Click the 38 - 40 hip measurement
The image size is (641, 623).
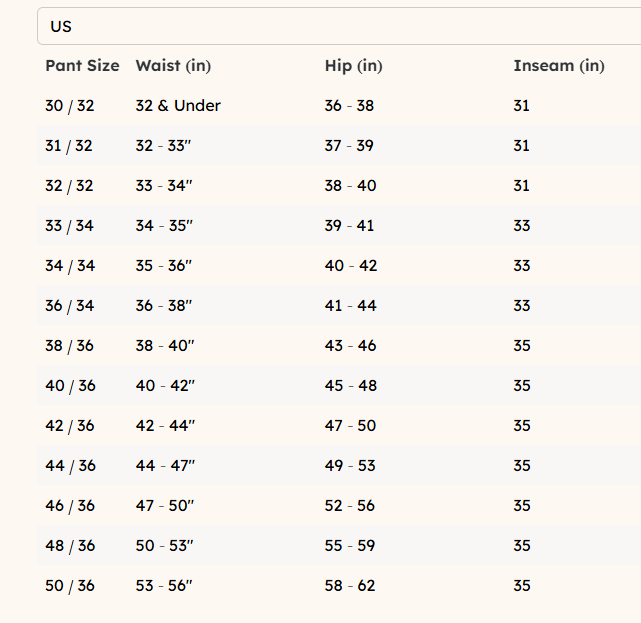tap(350, 186)
